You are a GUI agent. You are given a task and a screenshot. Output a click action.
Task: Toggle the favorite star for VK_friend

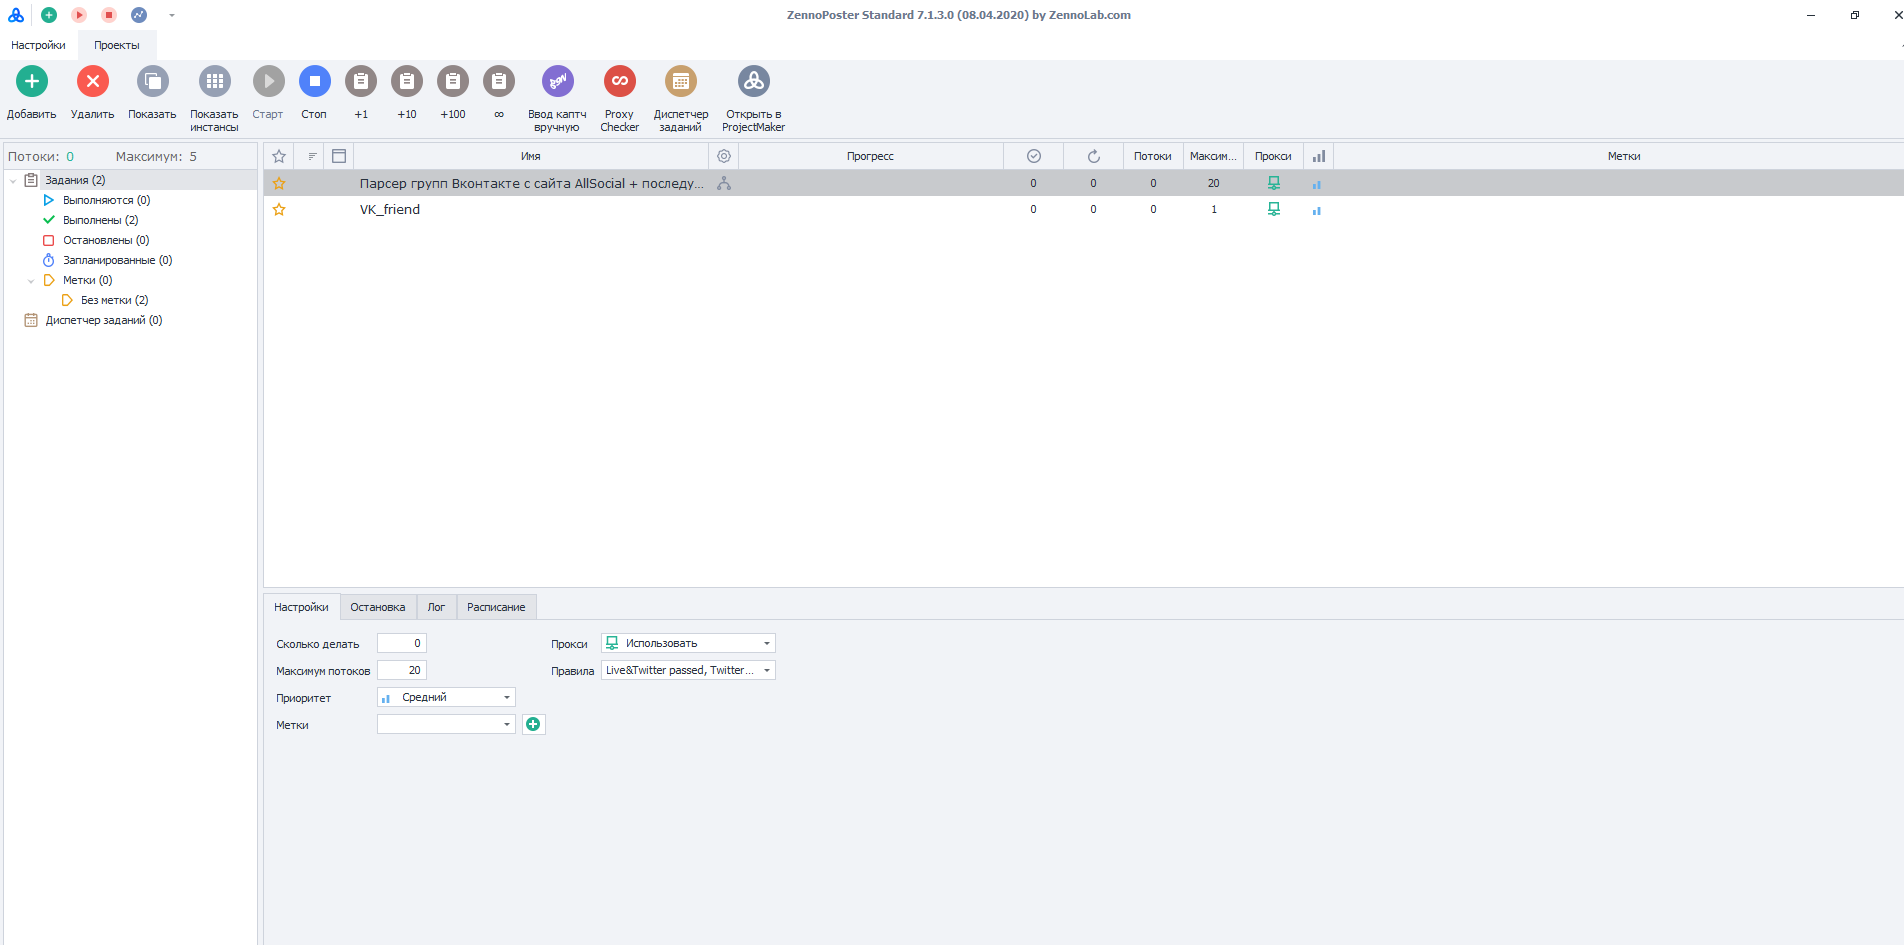click(279, 209)
